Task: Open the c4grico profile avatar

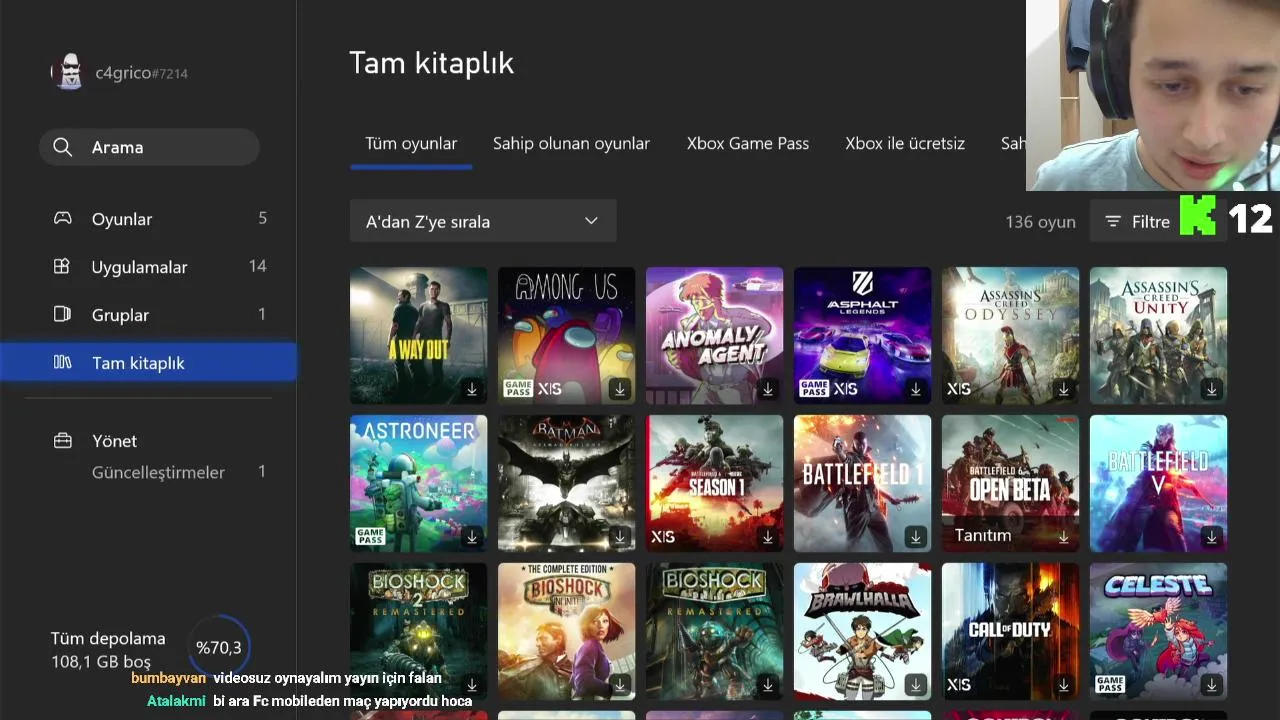Action: (x=68, y=72)
